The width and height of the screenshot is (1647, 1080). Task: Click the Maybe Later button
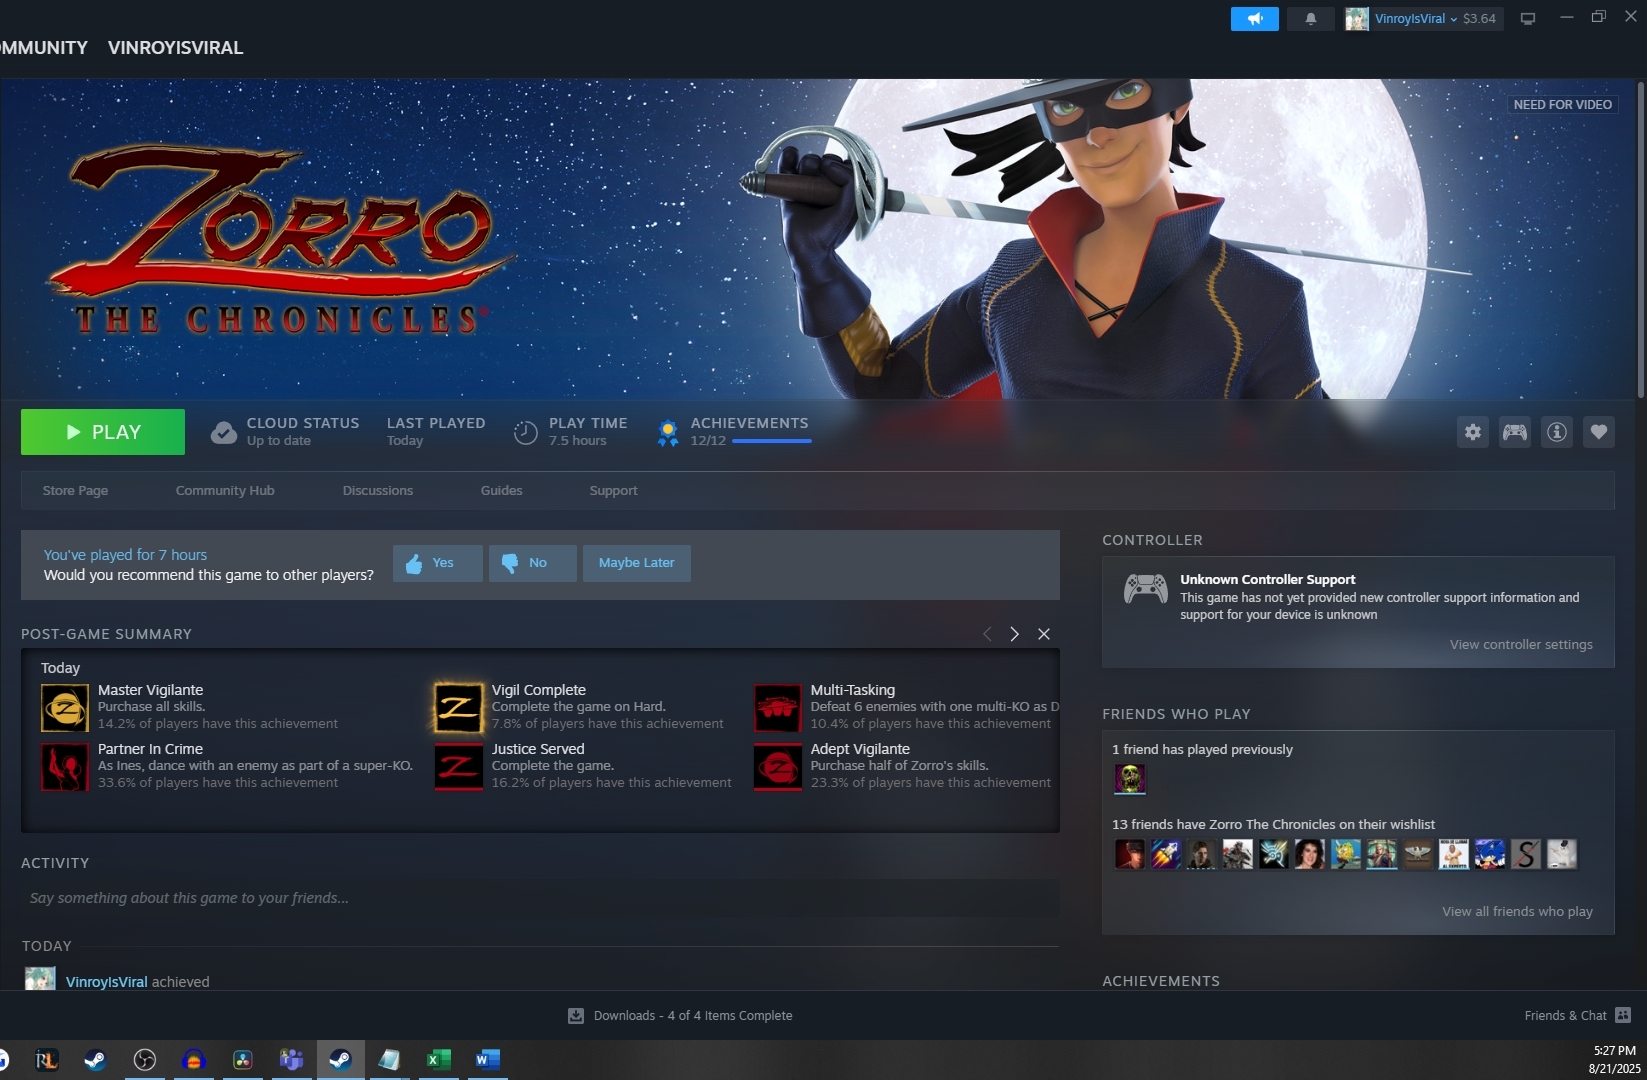click(x=636, y=563)
